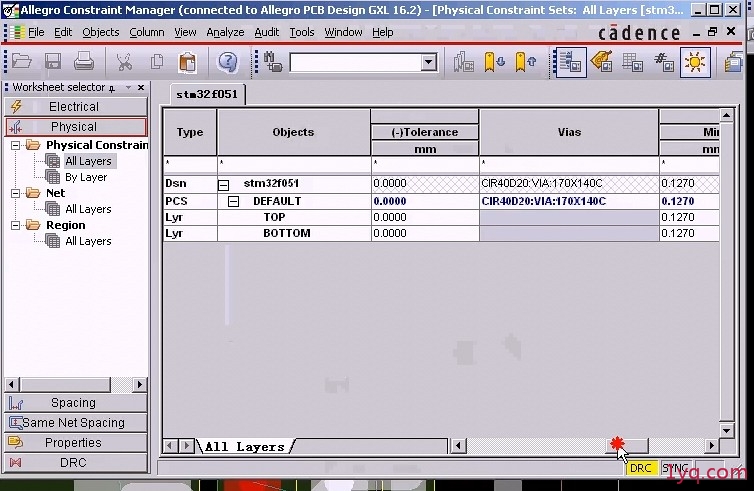Click DEFAULT row Vias cell CIR40D20:VIA:170X140C

569,201
